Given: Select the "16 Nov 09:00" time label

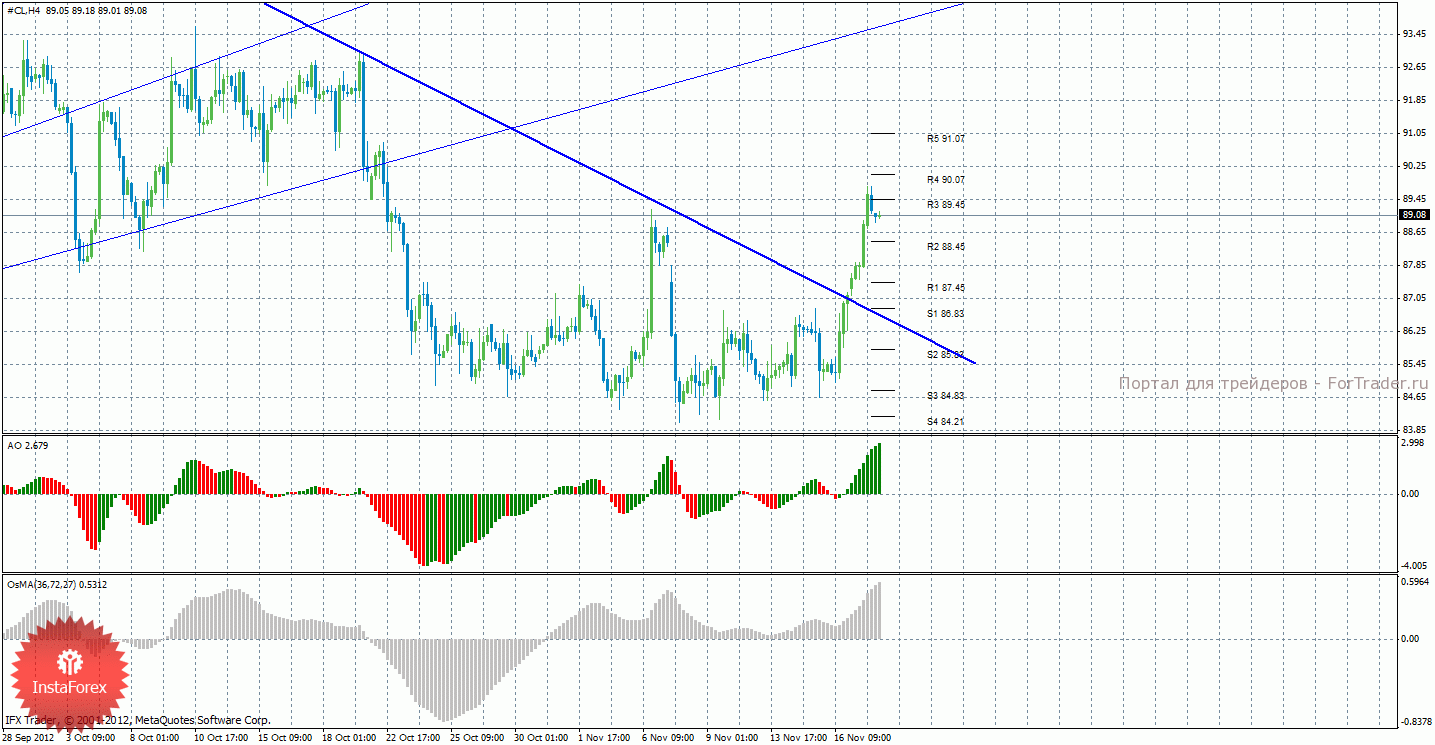Looking at the screenshot, I should click(x=862, y=738).
